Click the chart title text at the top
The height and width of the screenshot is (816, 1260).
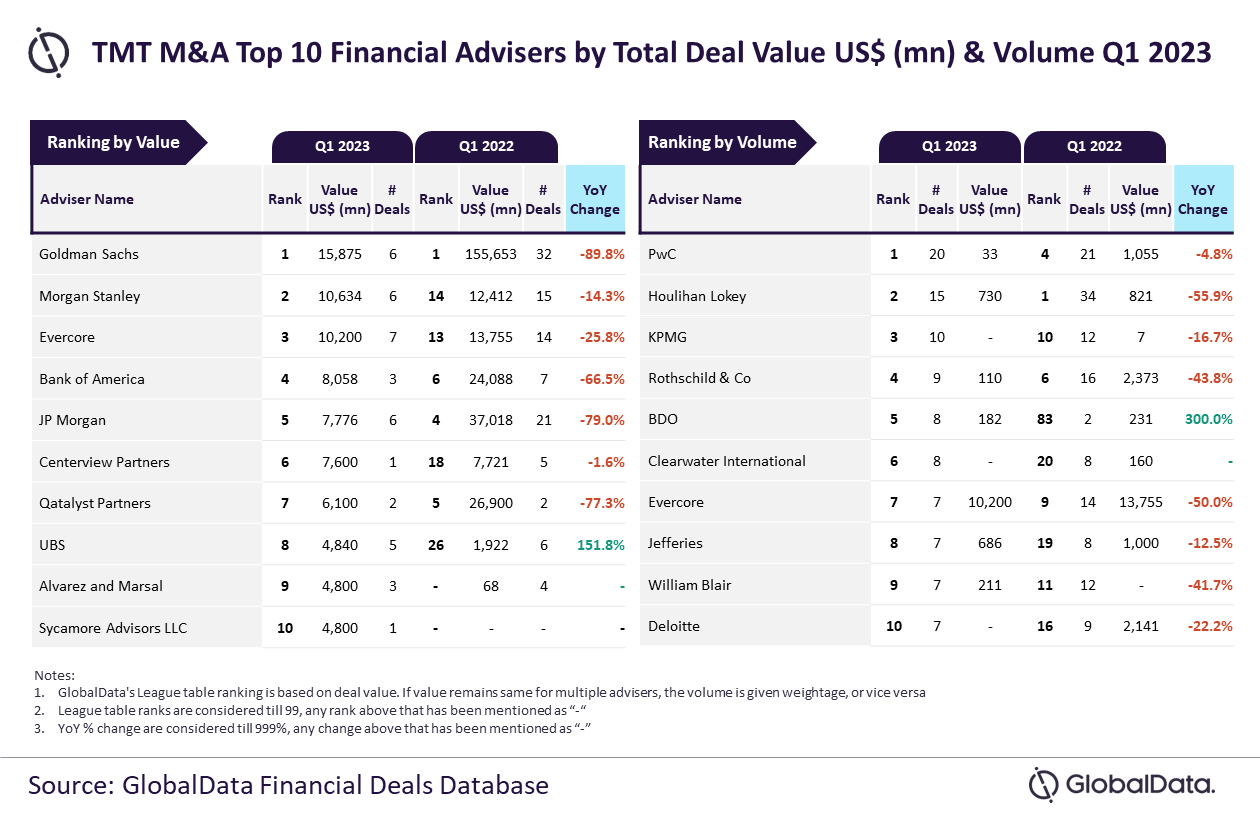click(651, 52)
